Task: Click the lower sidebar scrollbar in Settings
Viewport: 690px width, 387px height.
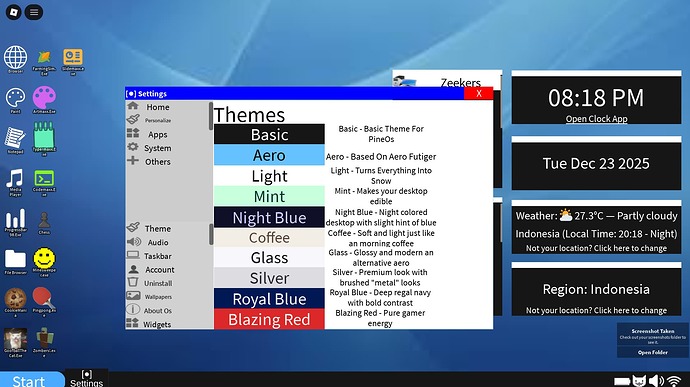Action: [211, 234]
